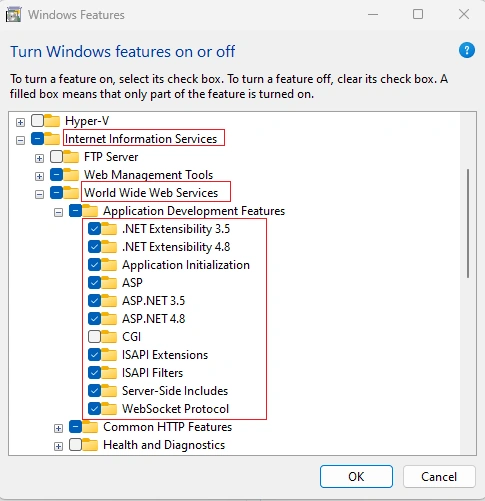Enable the CGI checkbox
The height and width of the screenshot is (501, 485).
tap(94, 337)
